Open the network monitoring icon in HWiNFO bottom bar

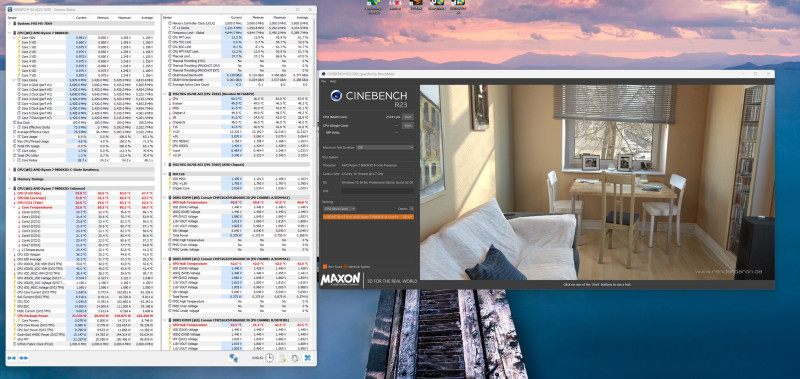(x=233, y=358)
